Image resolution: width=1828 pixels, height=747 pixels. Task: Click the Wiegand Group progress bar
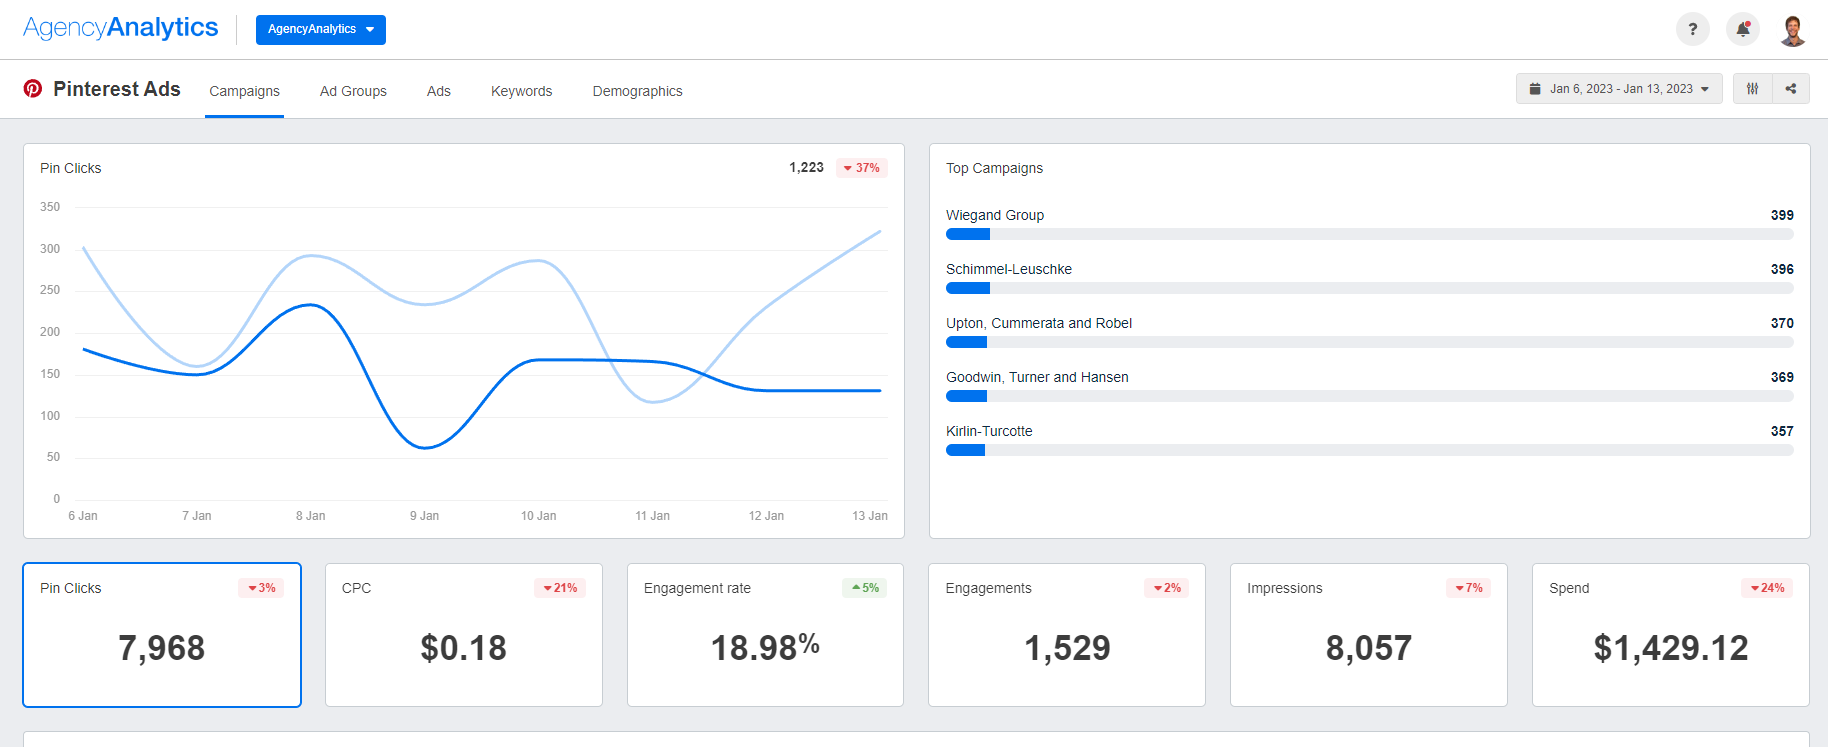coord(1369,234)
